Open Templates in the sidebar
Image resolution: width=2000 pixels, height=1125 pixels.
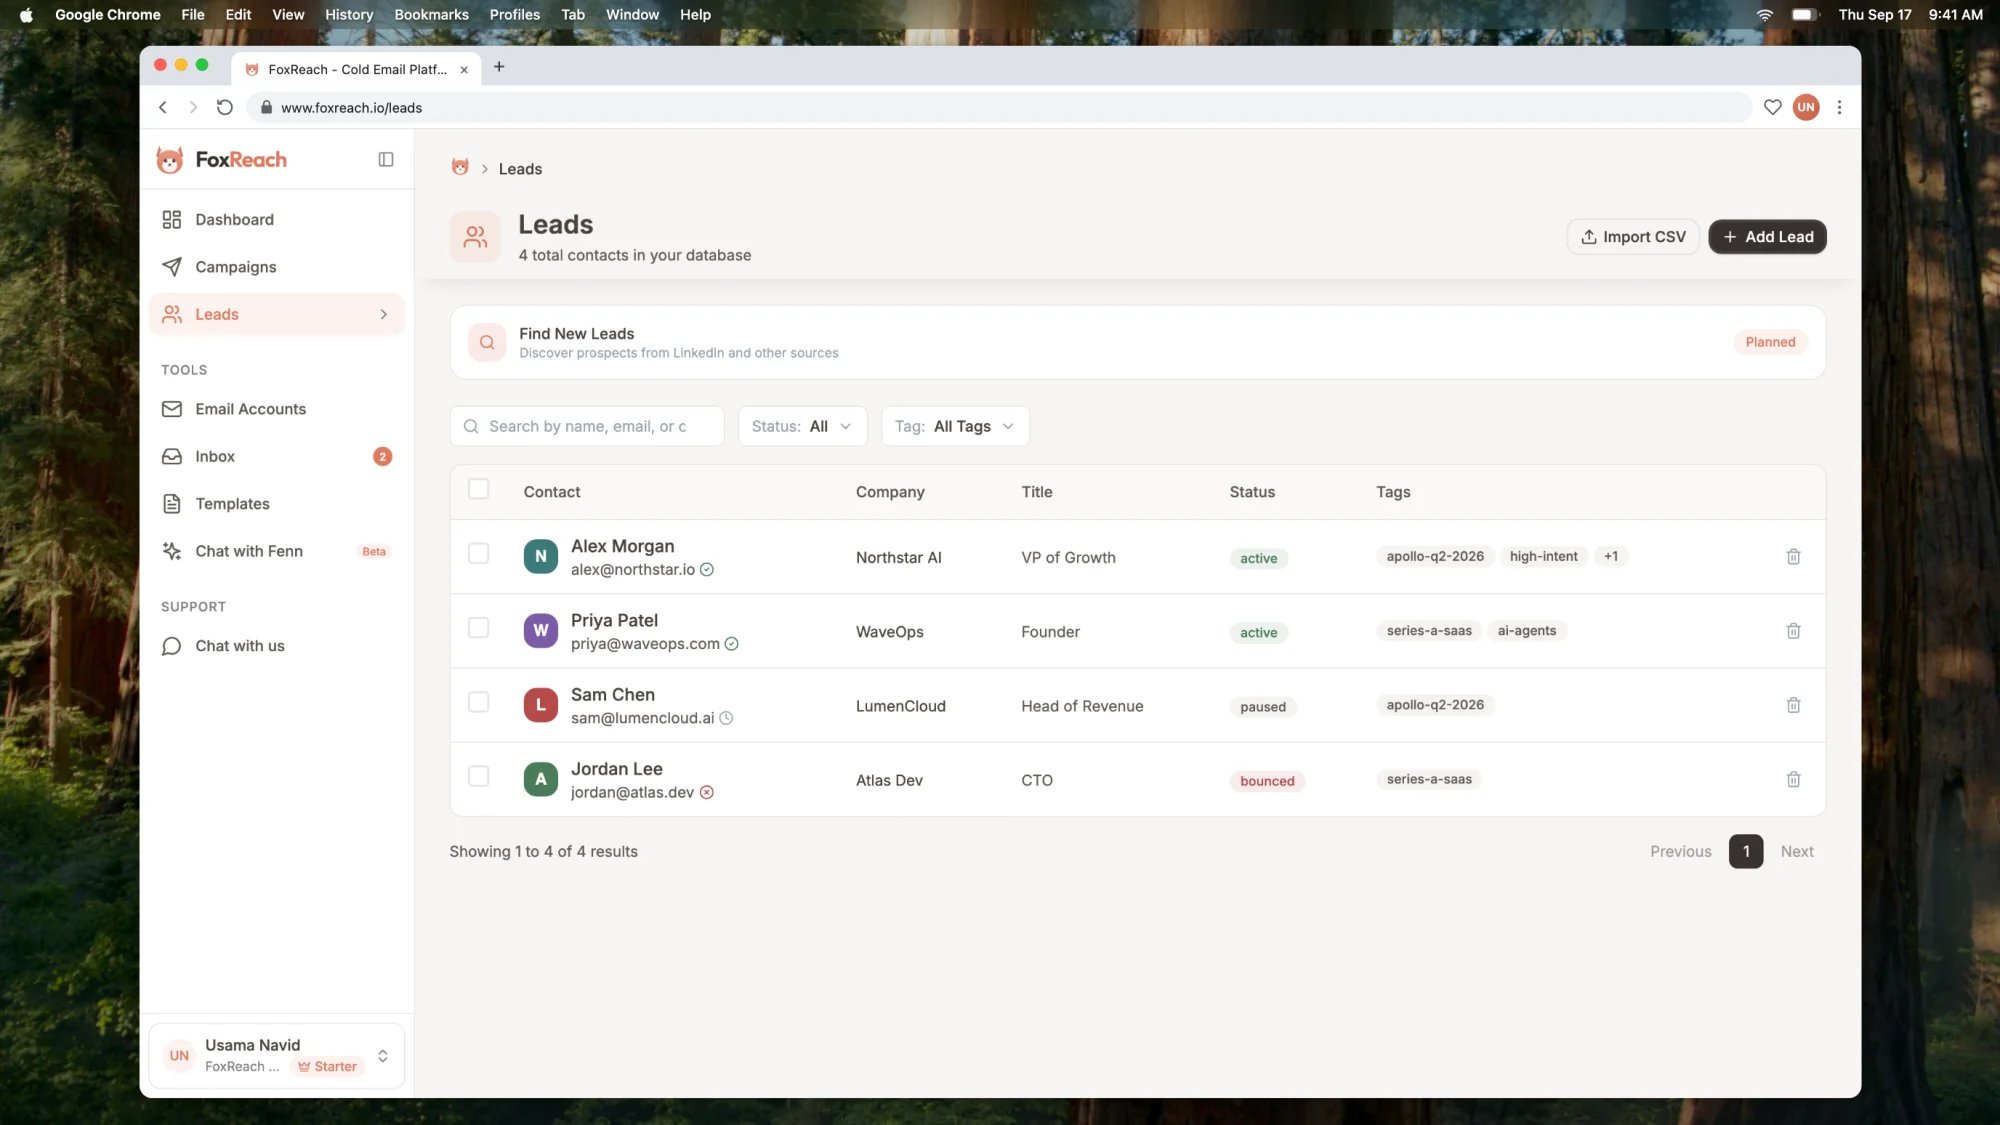coord(277,504)
